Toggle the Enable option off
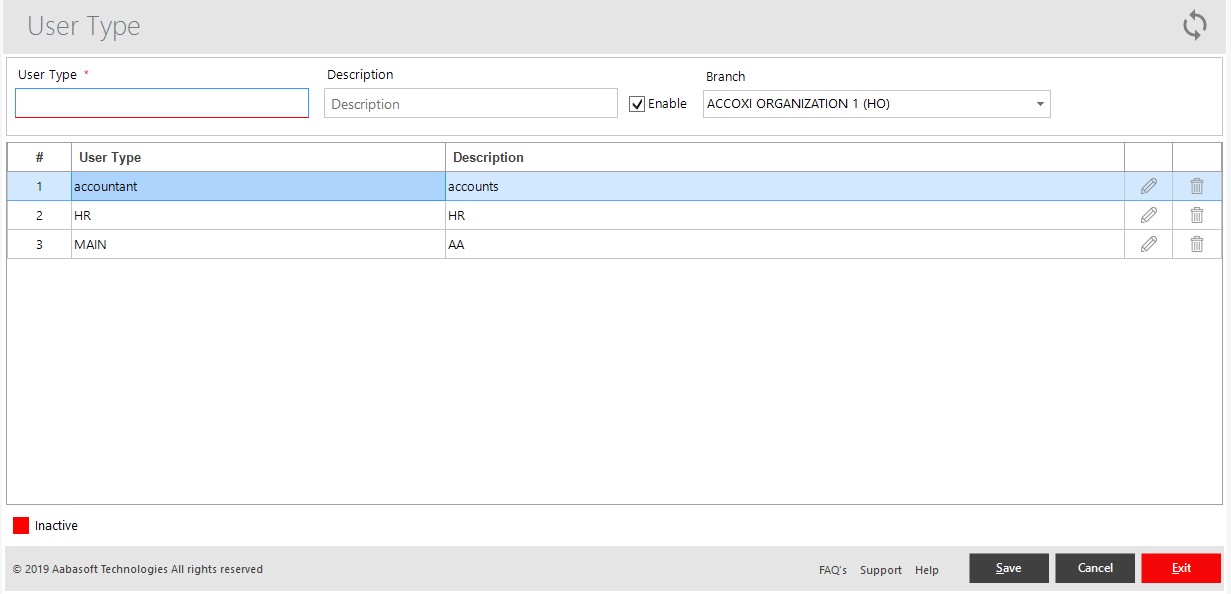Screen dimensions: 1231x594 coord(637,103)
